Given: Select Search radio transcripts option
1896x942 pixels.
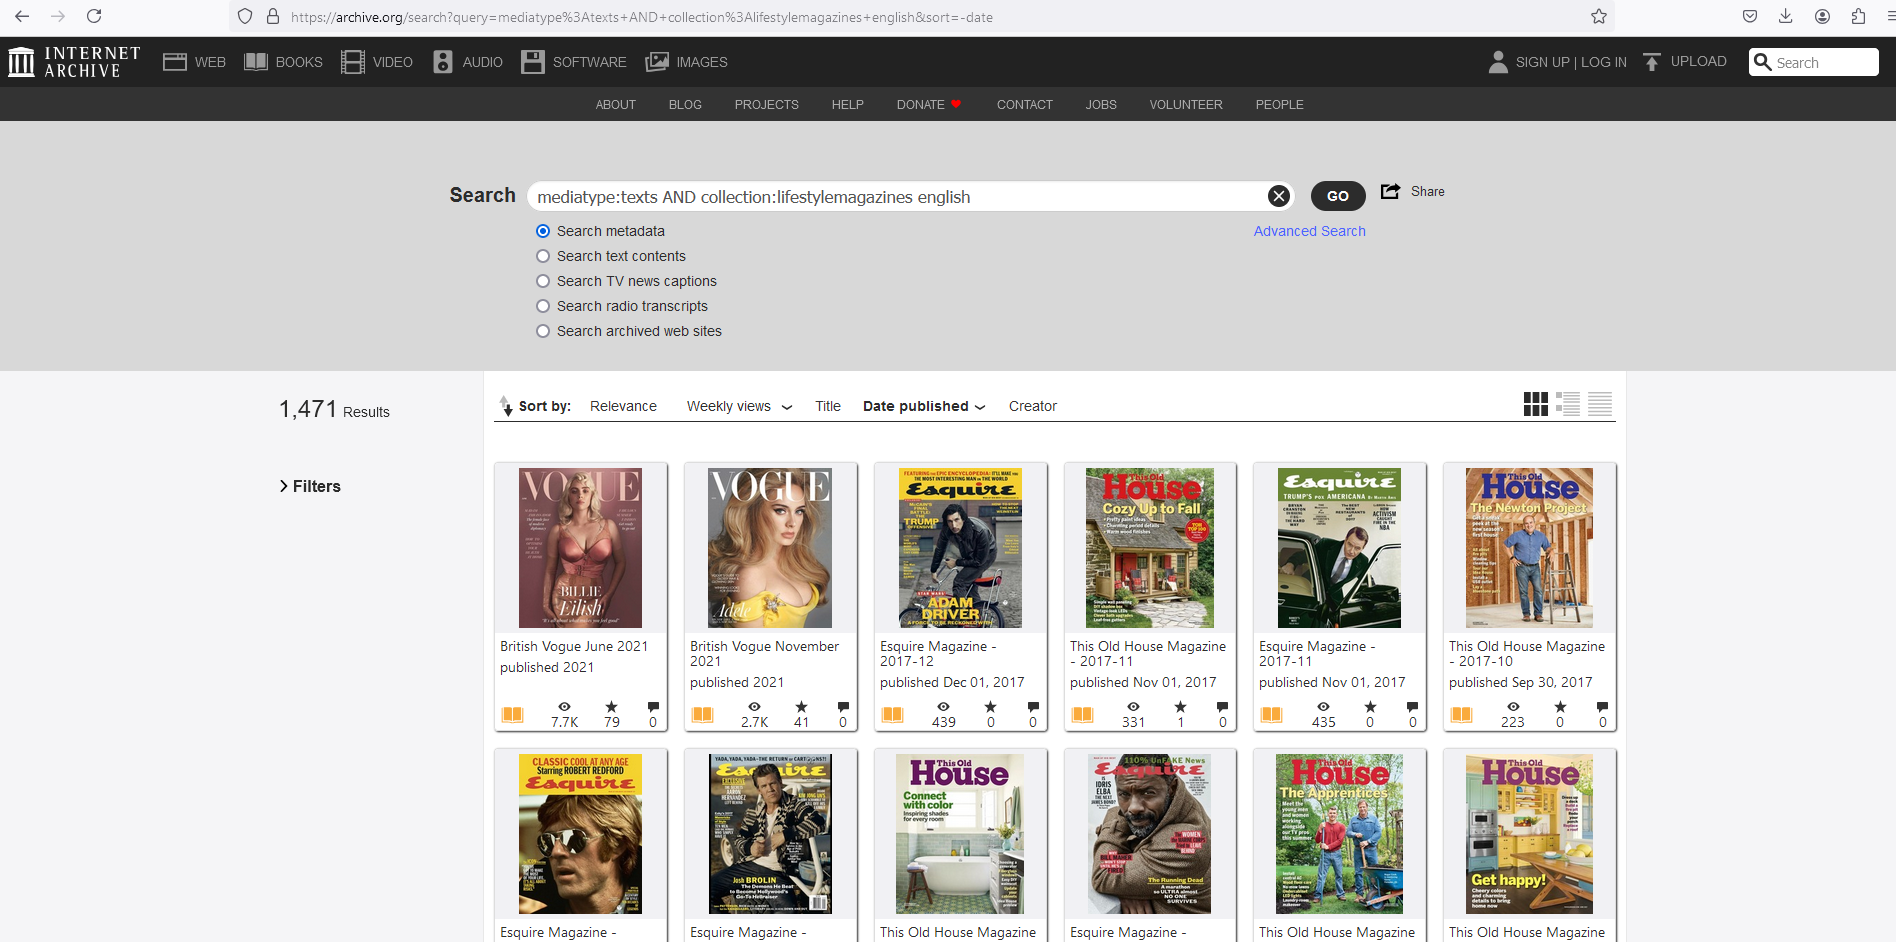Looking at the screenshot, I should [543, 306].
